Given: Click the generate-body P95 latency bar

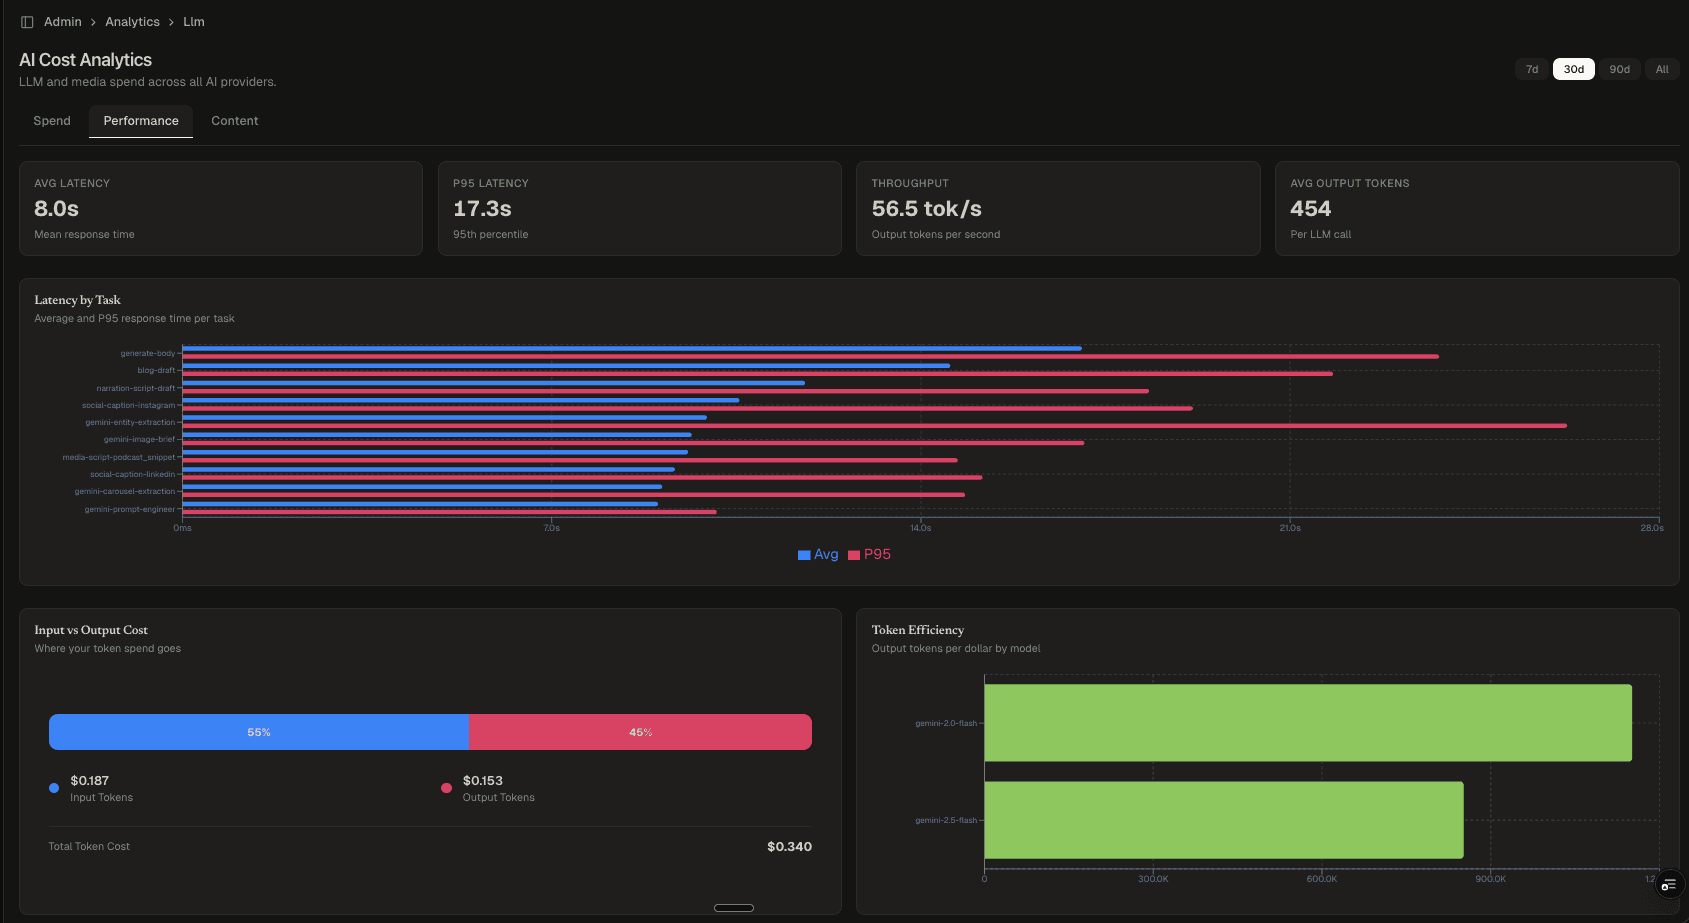Looking at the screenshot, I should click(800, 356).
